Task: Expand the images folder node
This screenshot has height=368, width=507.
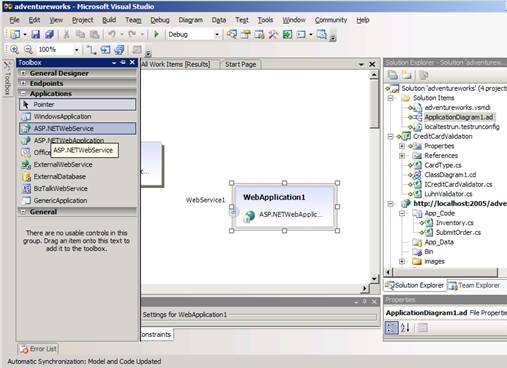Action: pos(402,261)
